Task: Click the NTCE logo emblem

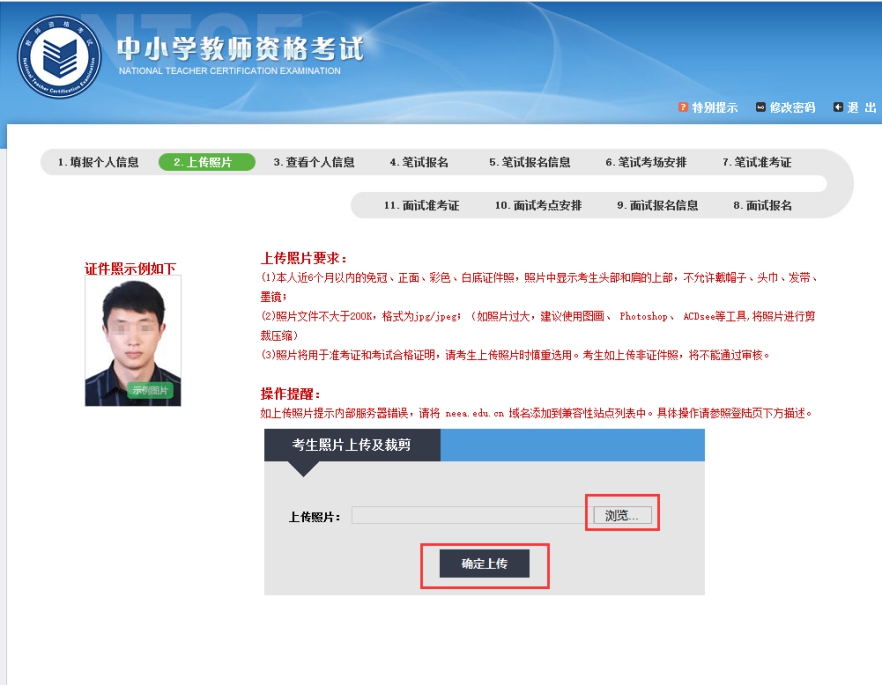Action: (x=59, y=57)
